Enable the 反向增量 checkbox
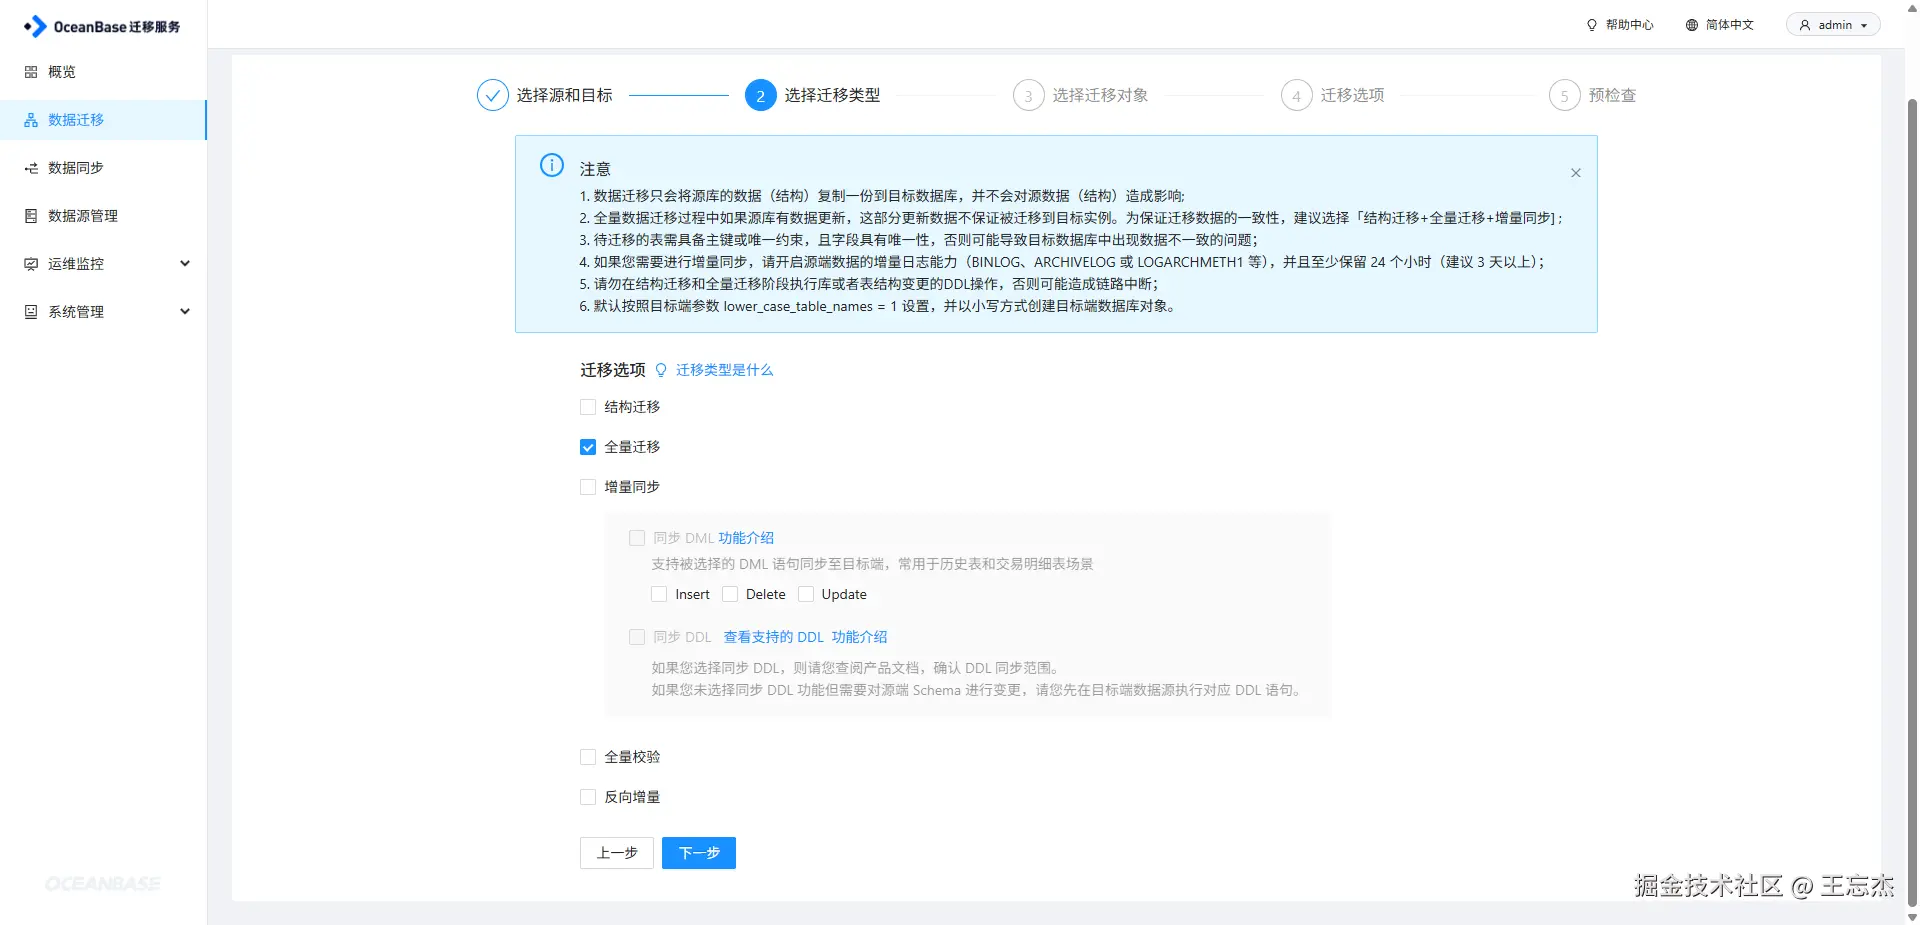The height and width of the screenshot is (925, 1920). 588,797
